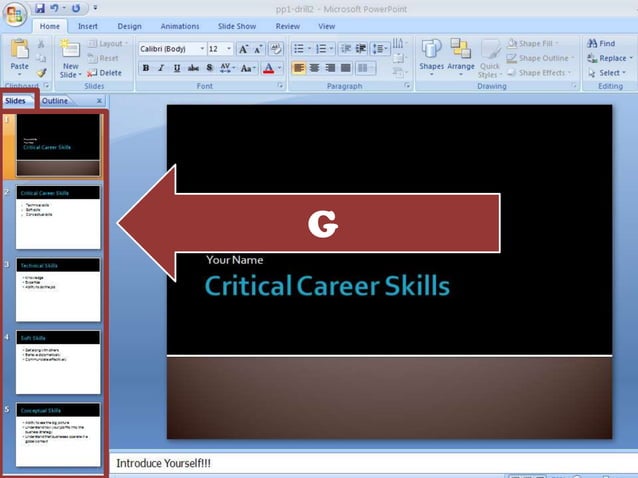638x478 pixels.
Task: Grow the font size
Action: coord(243,49)
